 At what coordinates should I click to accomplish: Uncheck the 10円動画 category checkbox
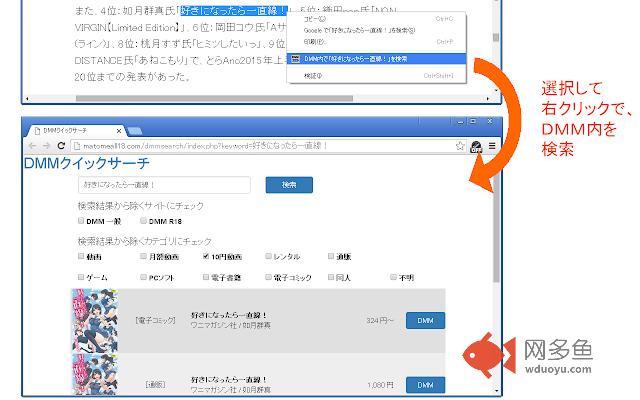point(207,256)
